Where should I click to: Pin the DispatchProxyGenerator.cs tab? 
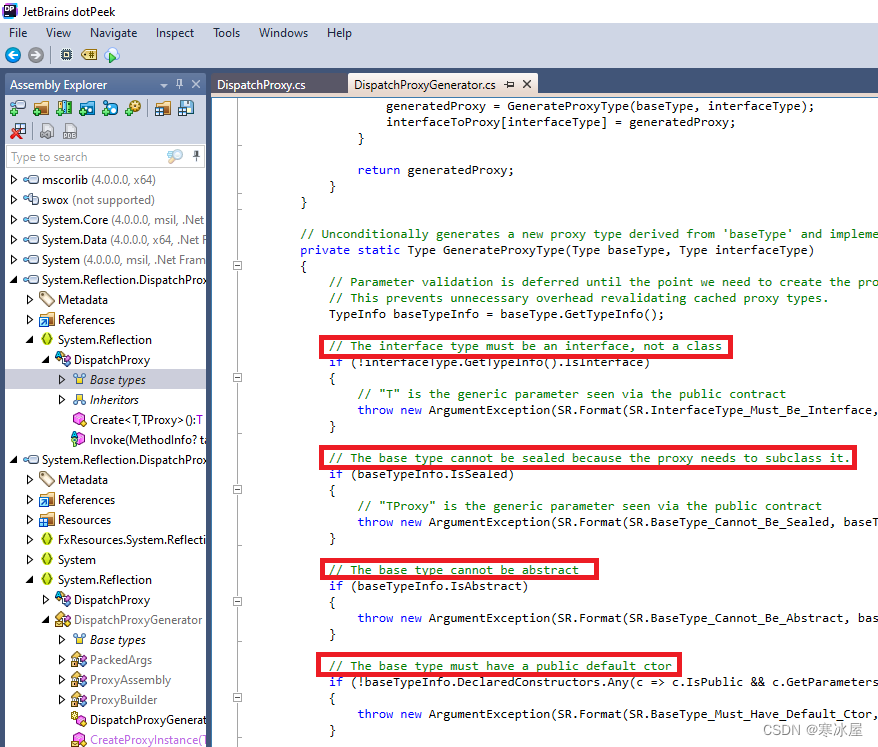[x=509, y=85]
